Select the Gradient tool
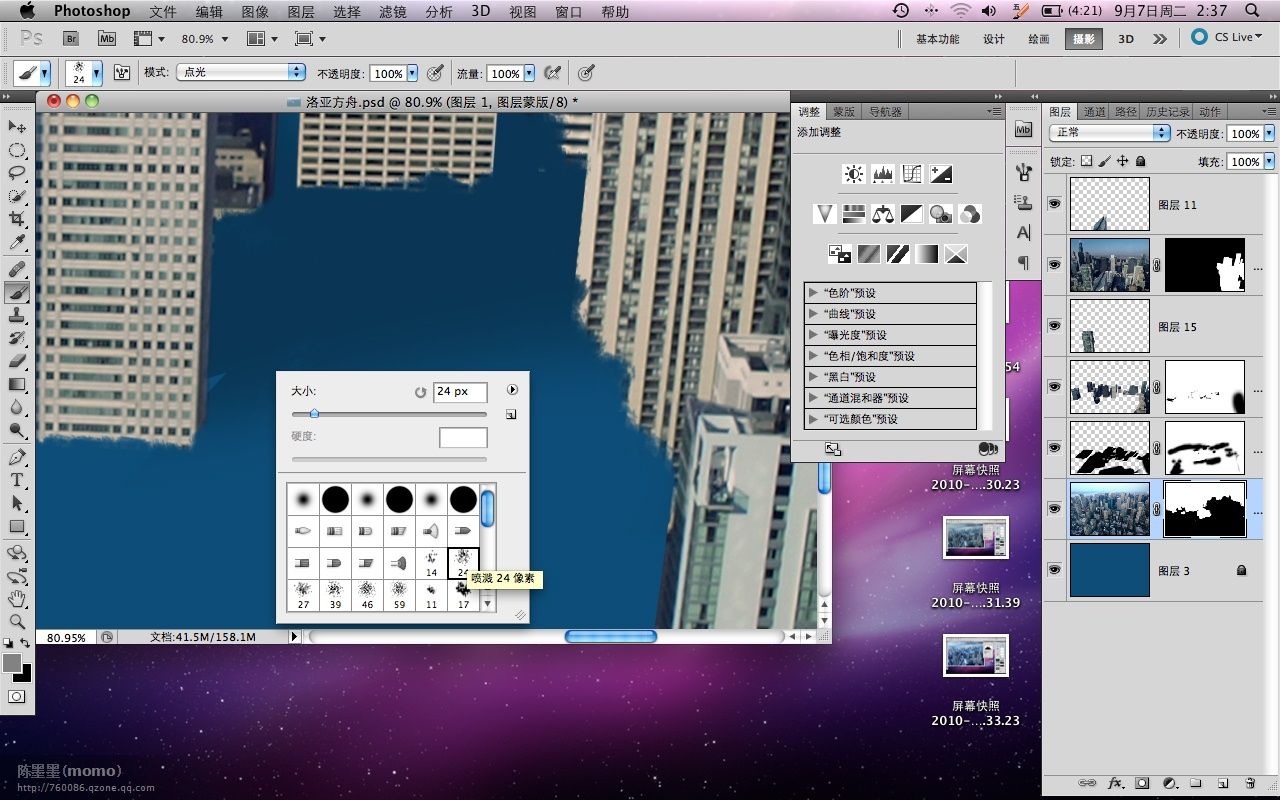The height and width of the screenshot is (800, 1280). [x=17, y=384]
